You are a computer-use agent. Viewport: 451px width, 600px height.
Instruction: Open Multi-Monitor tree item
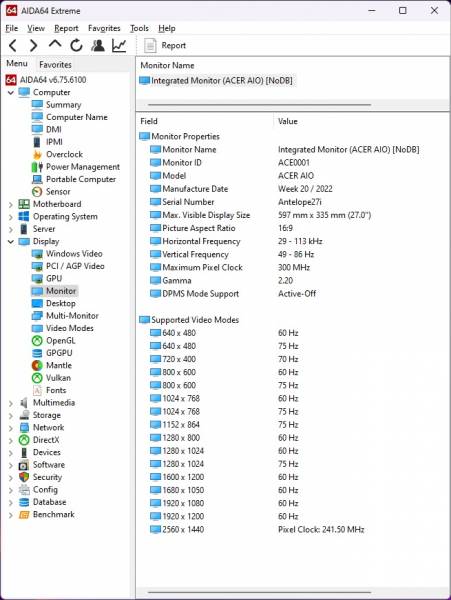(x=72, y=316)
